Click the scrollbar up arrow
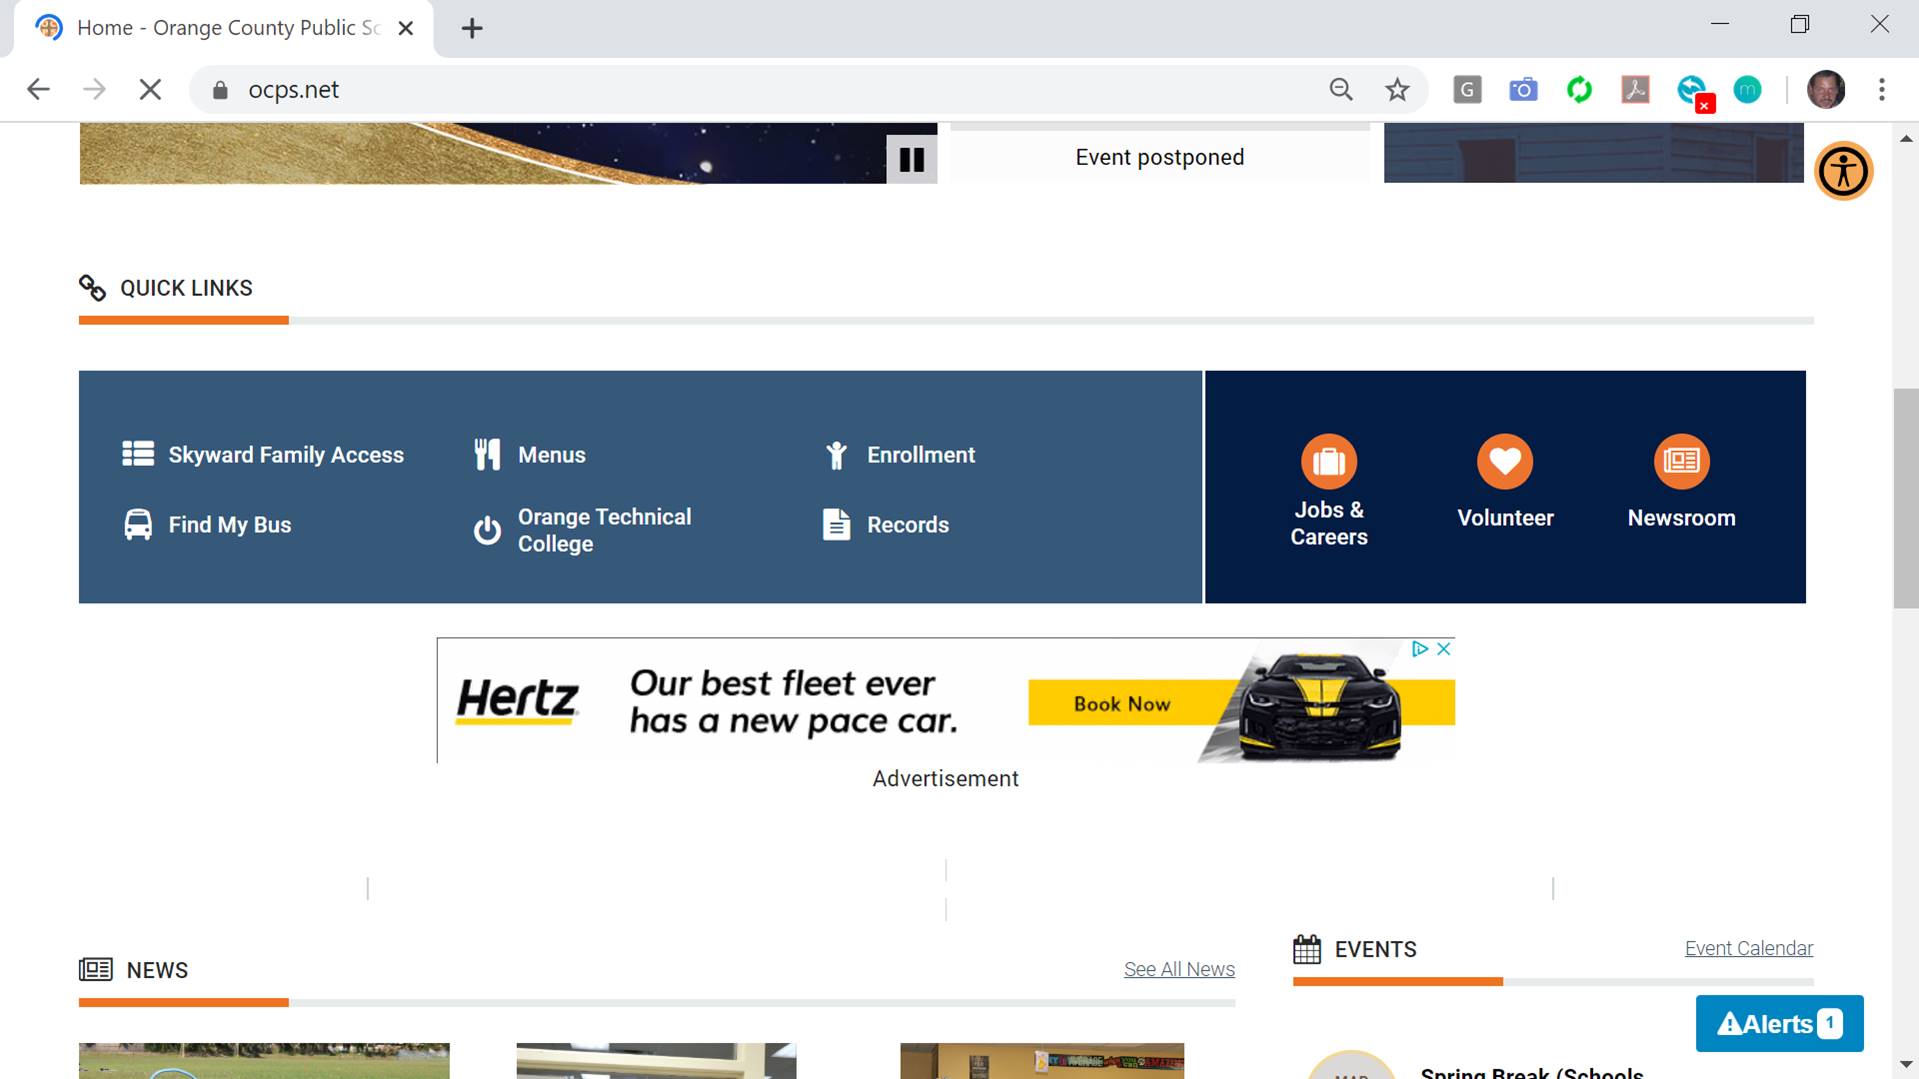This screenshot has height=1079, width=1919. 1906,138
